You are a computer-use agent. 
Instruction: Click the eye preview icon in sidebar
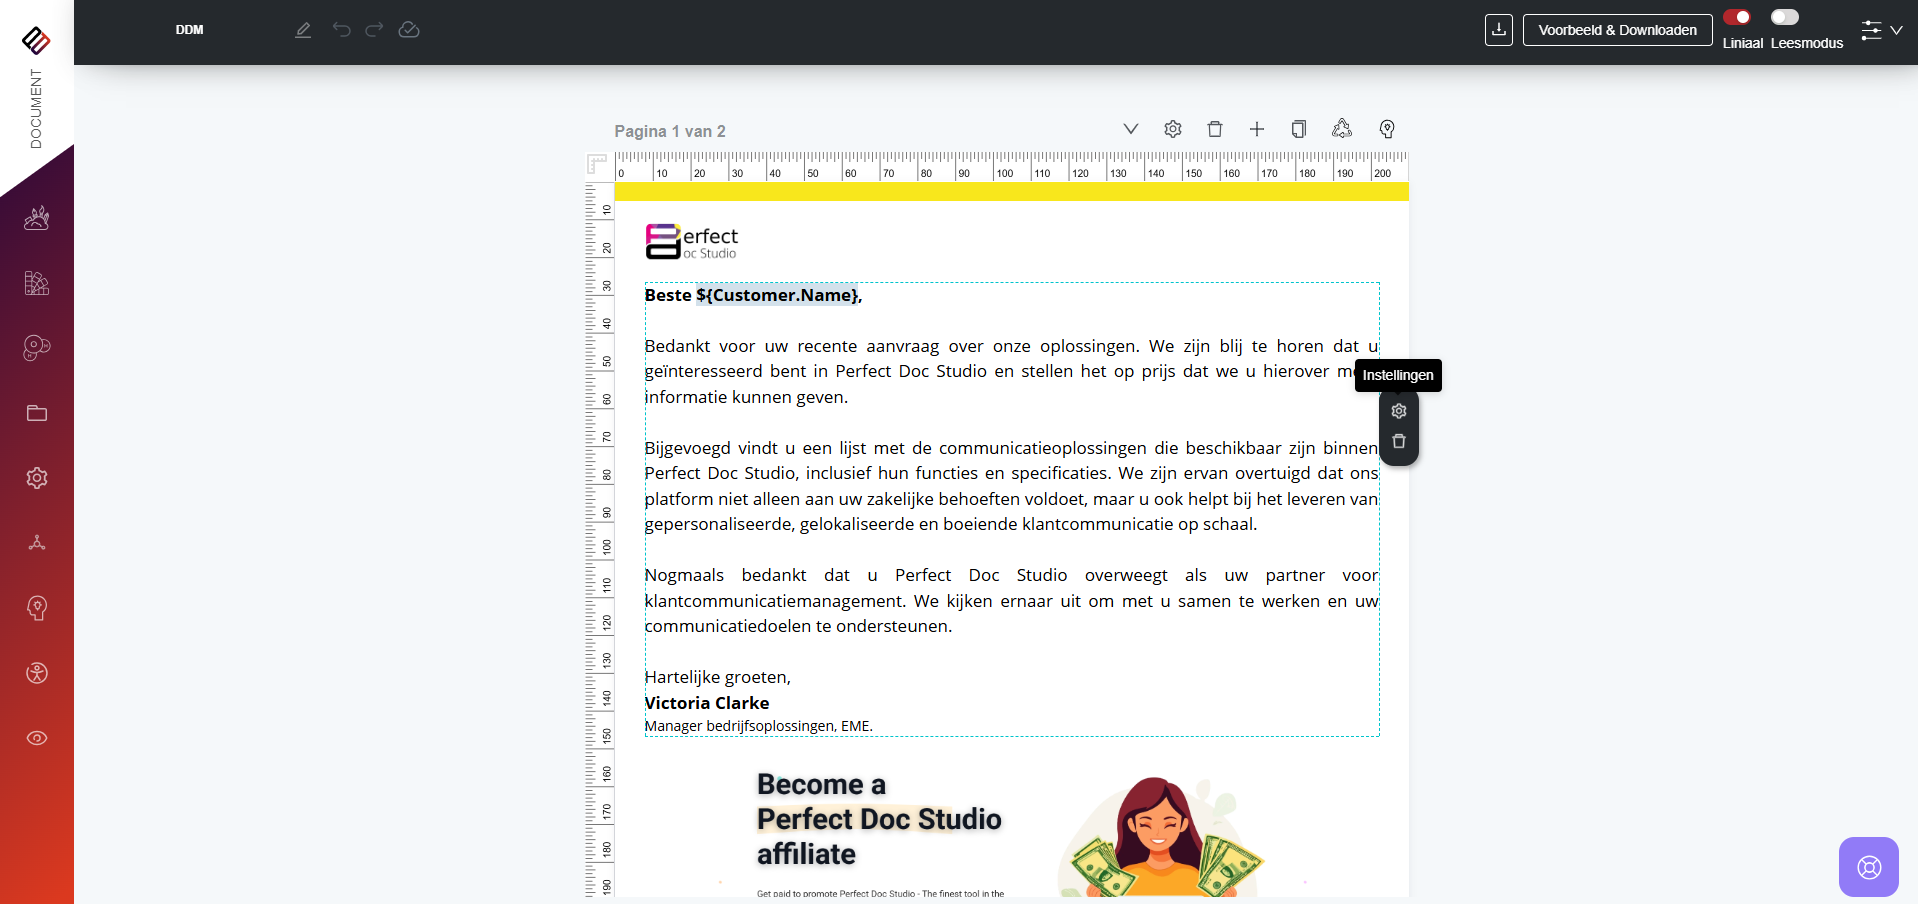pyautogui.click(x=37, y=738)
